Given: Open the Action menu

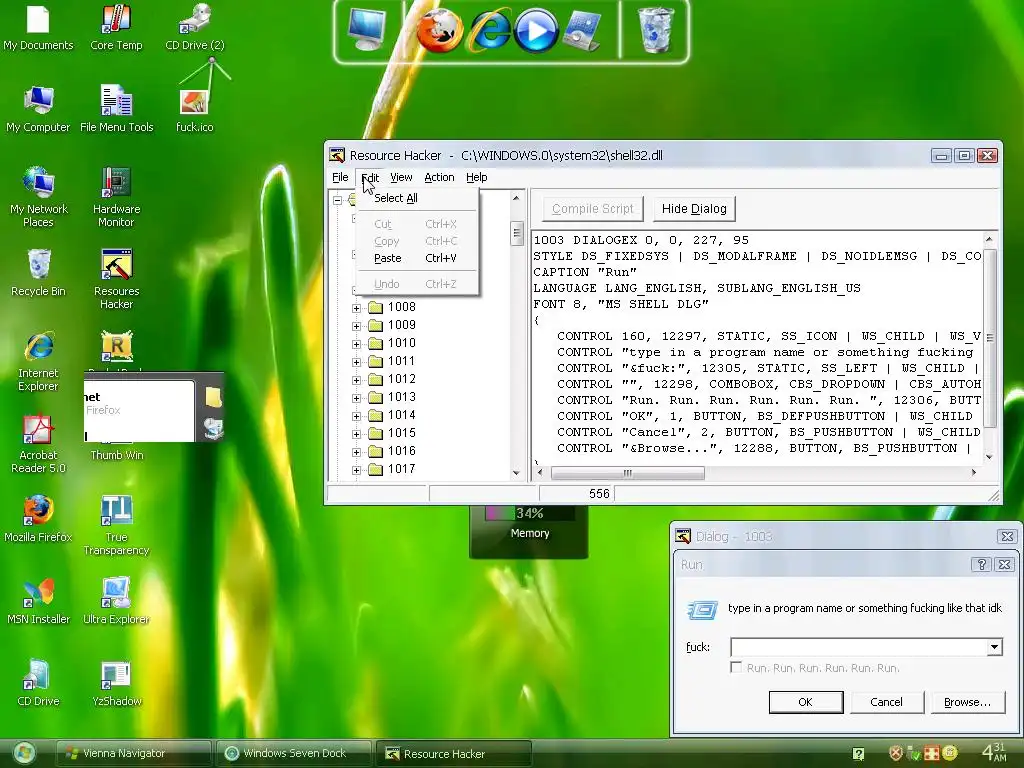Looking at the screenshot, I should 439,177.
